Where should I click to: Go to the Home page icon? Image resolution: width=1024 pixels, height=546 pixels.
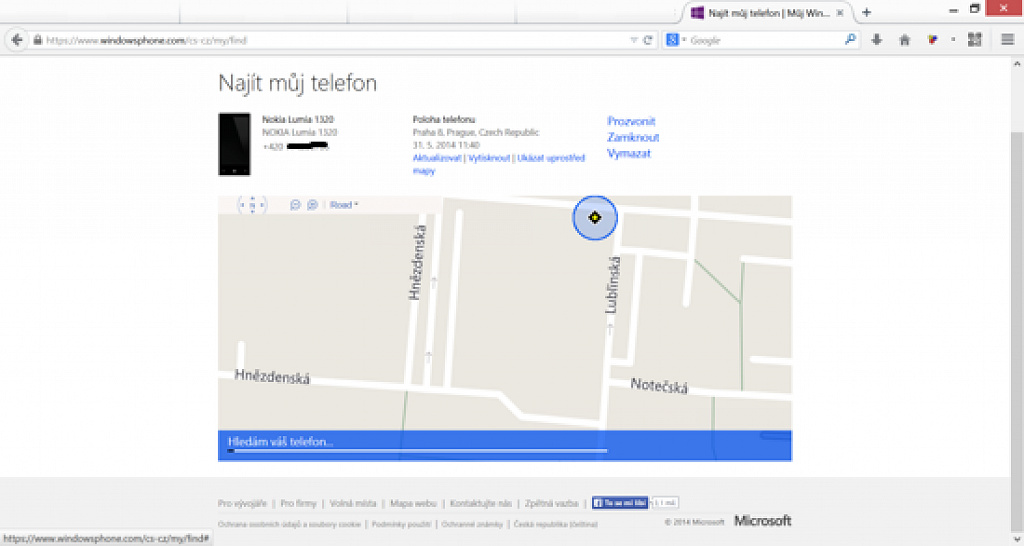[904, 40]
